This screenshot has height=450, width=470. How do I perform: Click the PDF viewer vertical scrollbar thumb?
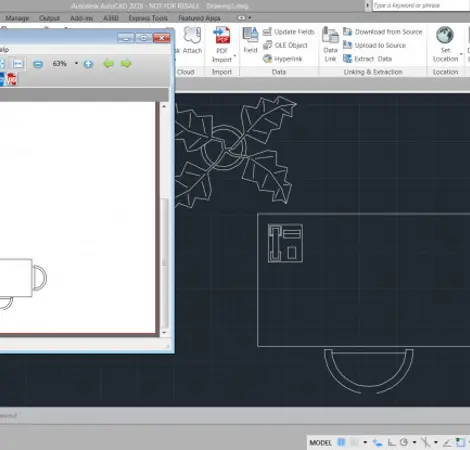click(164, 263)
